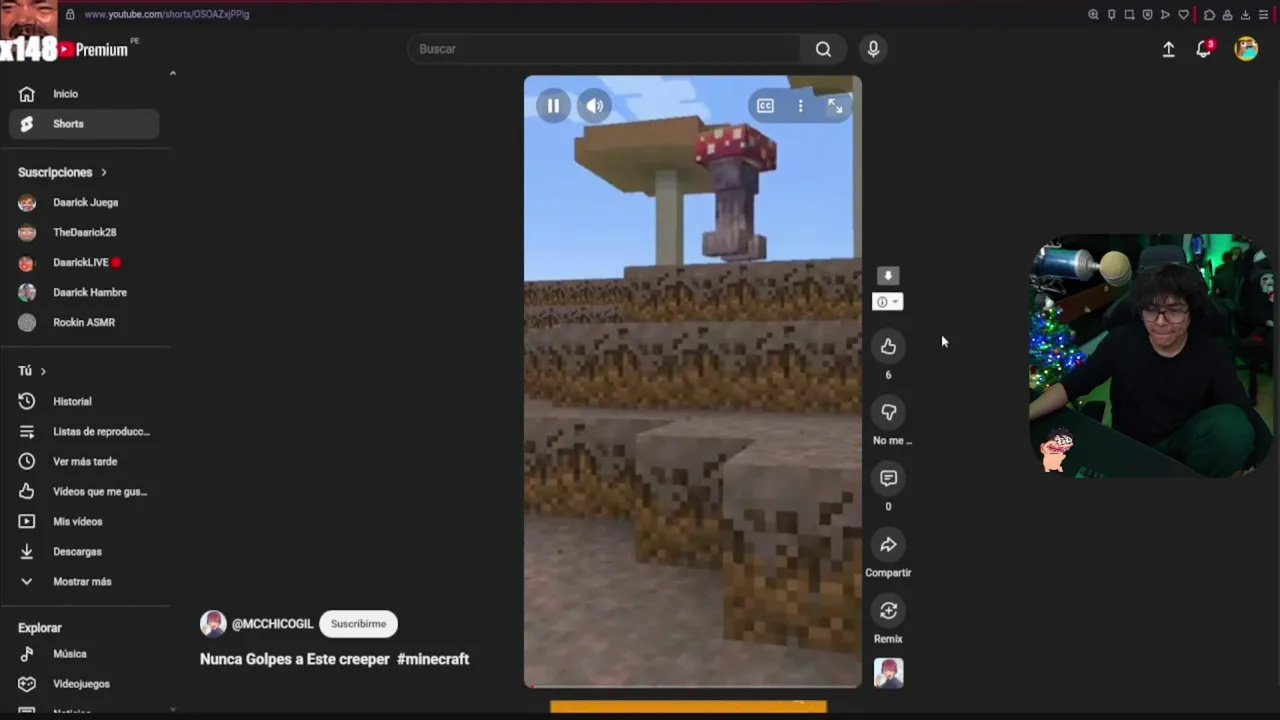This screenshot has width=1280, height=720.
Task: Click the browser zoom magnifier icon
Action: tap(1093, 14)
